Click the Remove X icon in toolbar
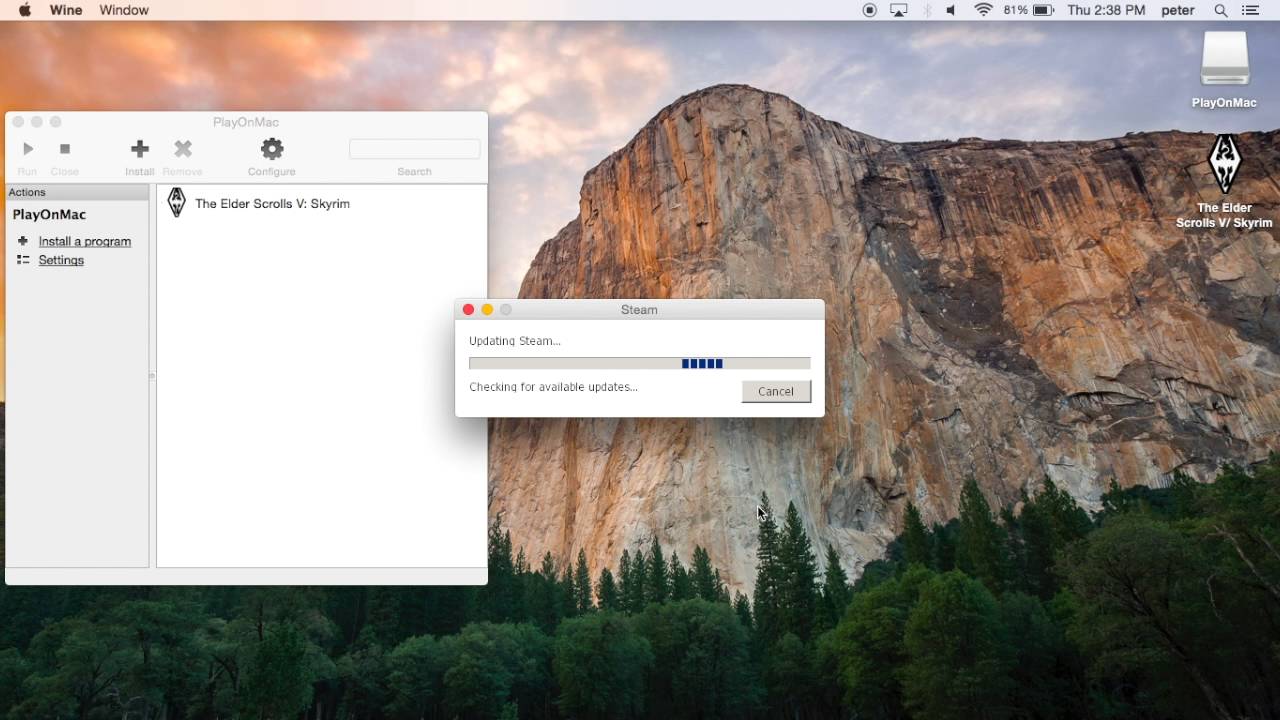Image resolution: width=1280 pixels, height=720 pixels. point(183,149)
